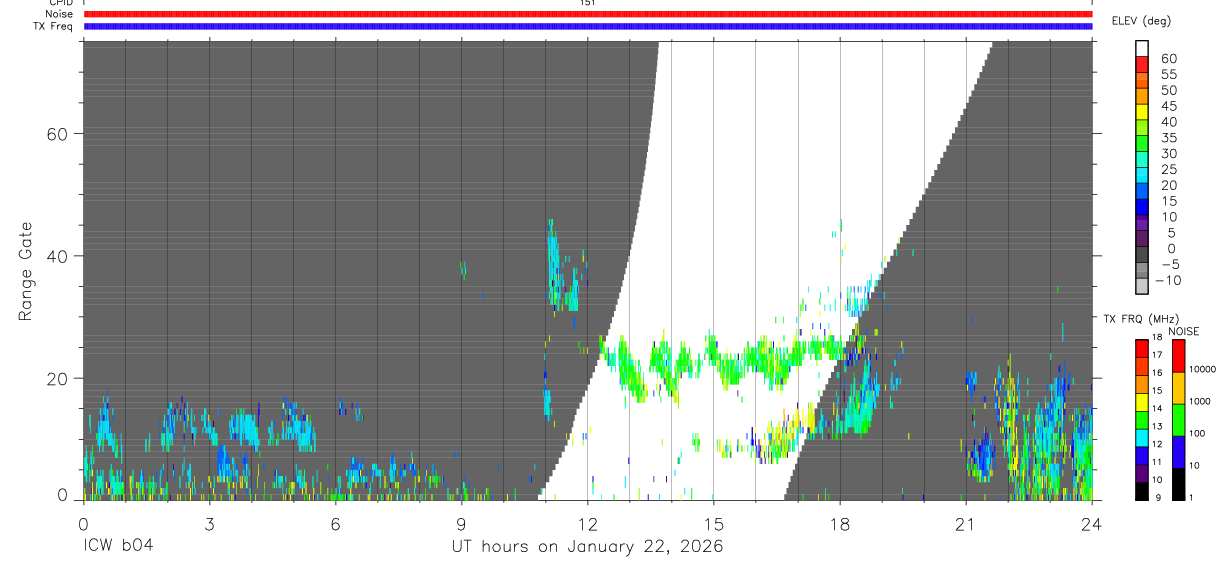Pick the cyan swatch in ELEV colorbar
Image resolution: width=1228 pixels, height=567 pixels.
point(1142,174)
